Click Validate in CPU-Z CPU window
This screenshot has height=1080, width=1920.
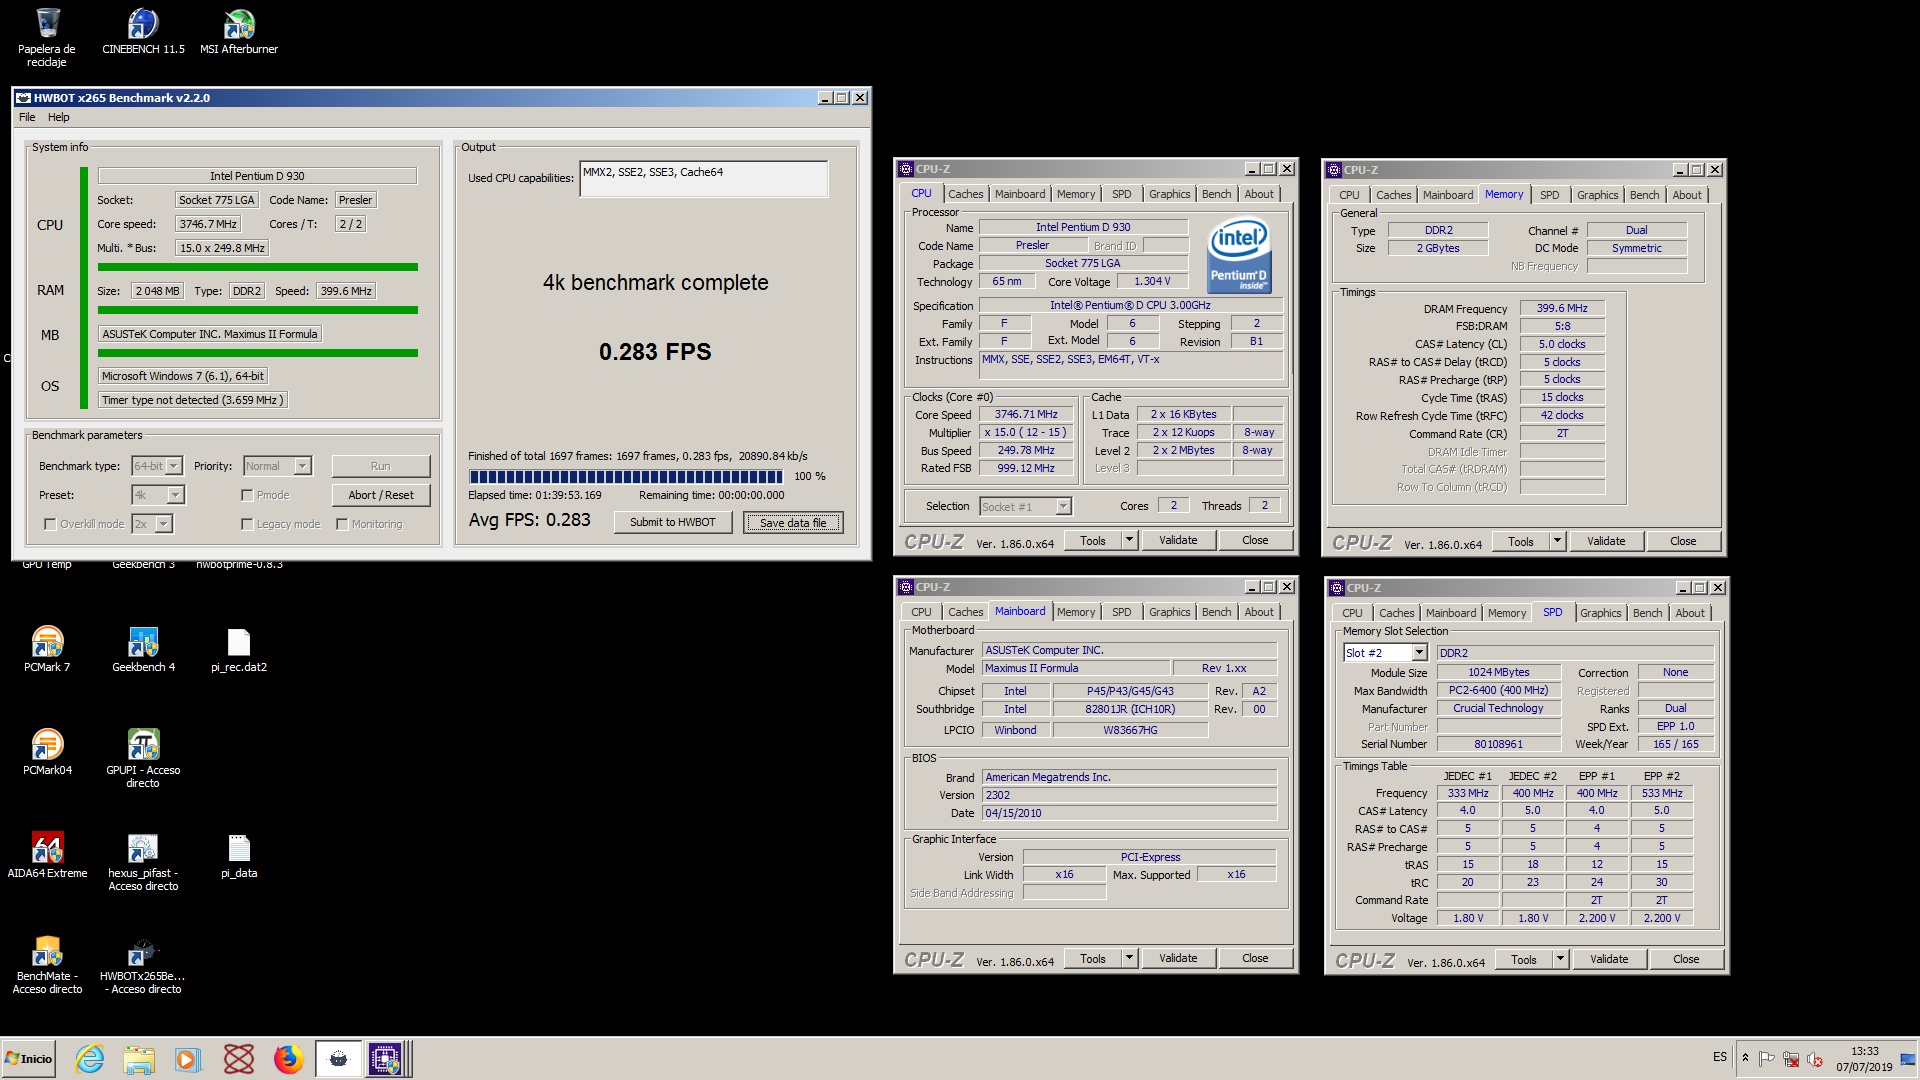coord(1178,540)
